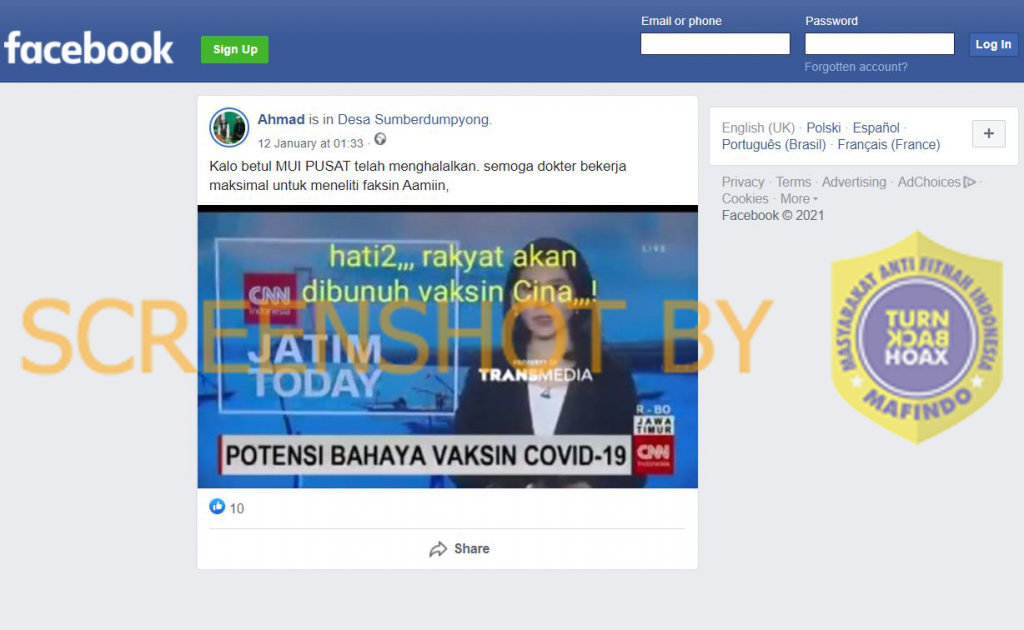
Task: Click the globe public-audience icon
Action: click(x=380, y=140)
